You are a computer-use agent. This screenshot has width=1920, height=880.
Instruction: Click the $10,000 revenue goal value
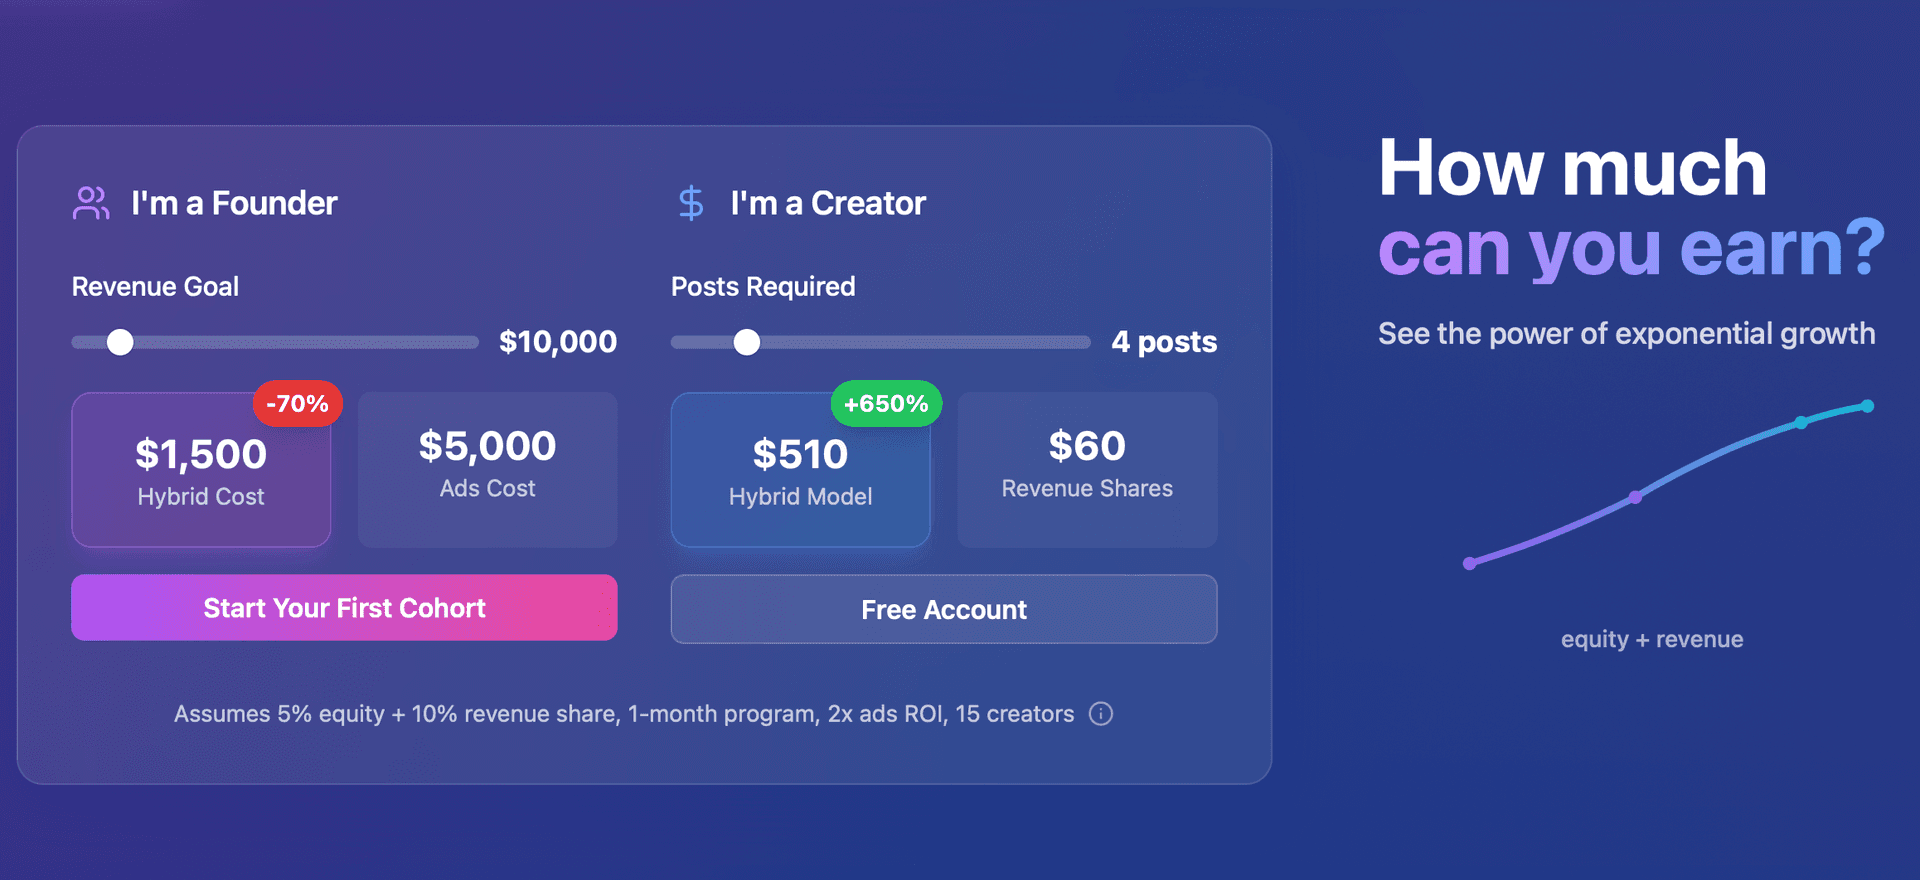tap(558, 342)
